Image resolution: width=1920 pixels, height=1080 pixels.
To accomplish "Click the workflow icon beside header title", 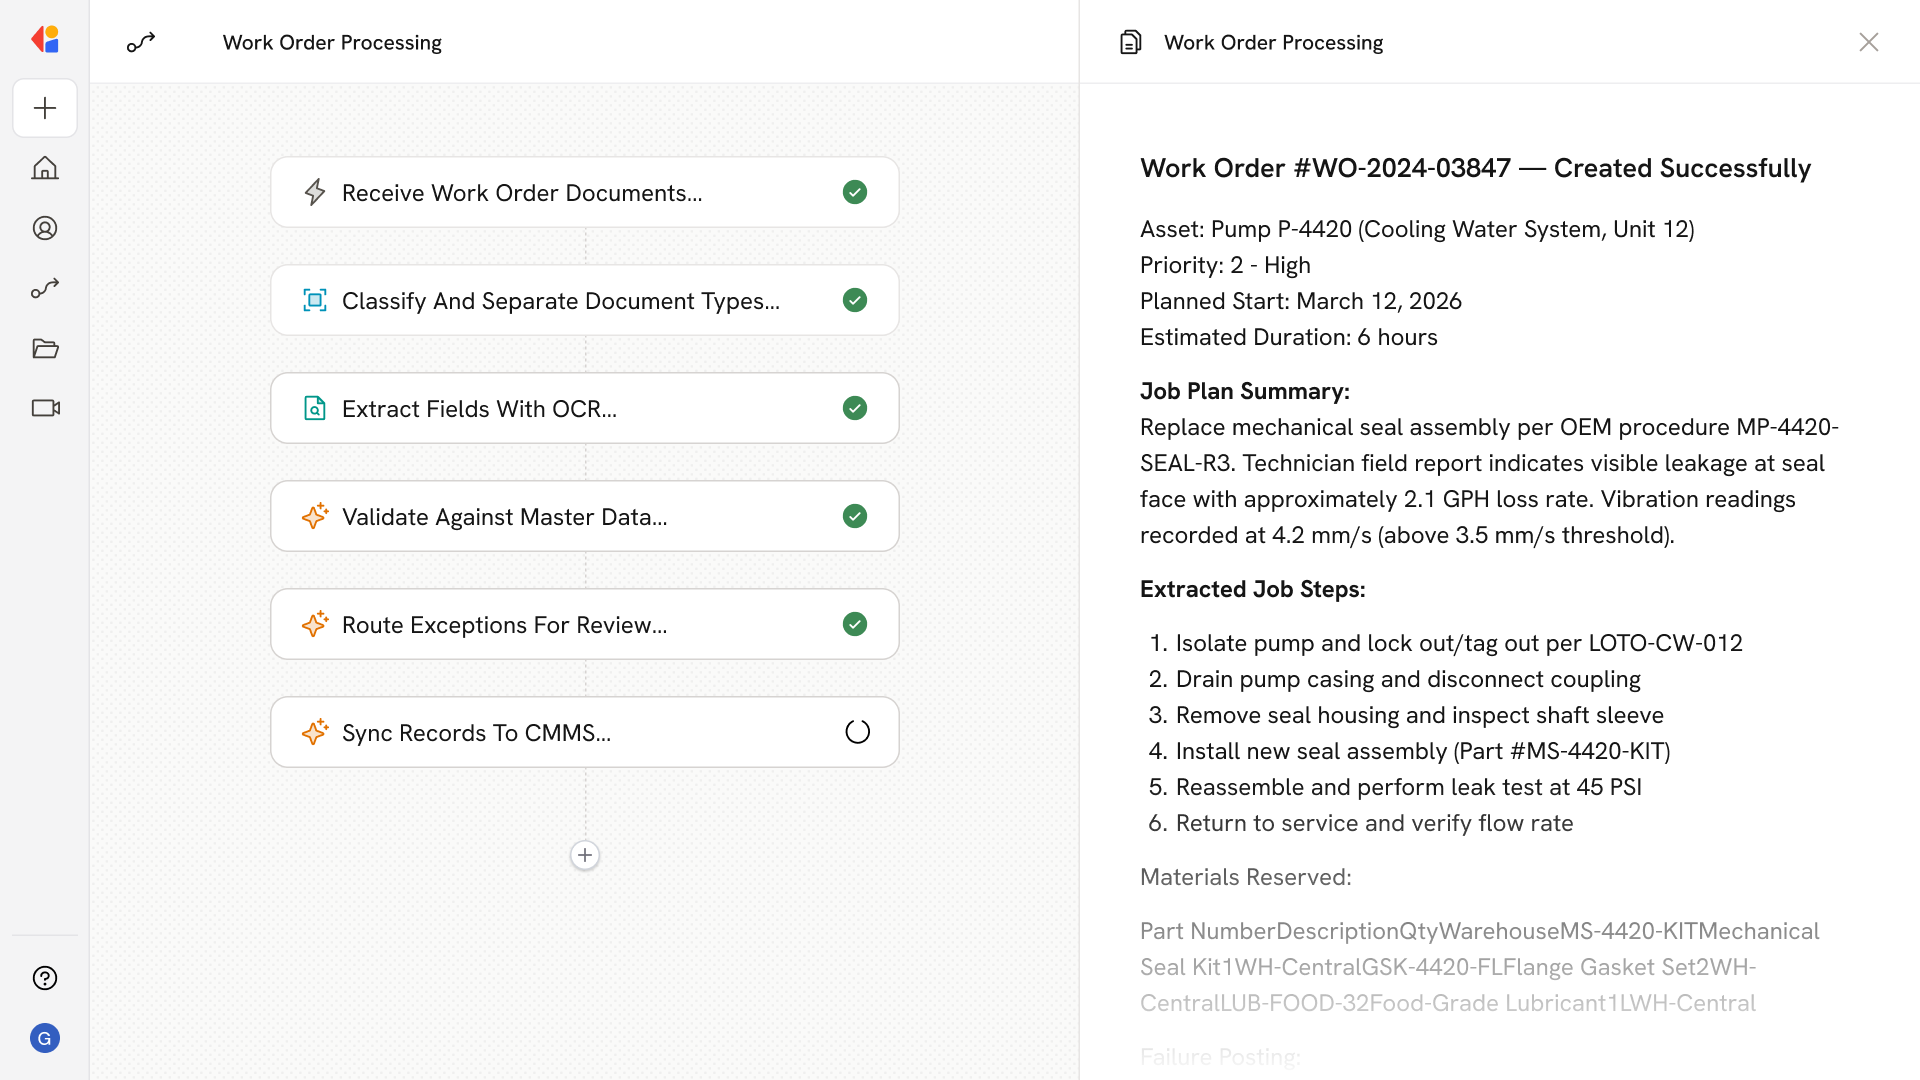I will point(141,42).
